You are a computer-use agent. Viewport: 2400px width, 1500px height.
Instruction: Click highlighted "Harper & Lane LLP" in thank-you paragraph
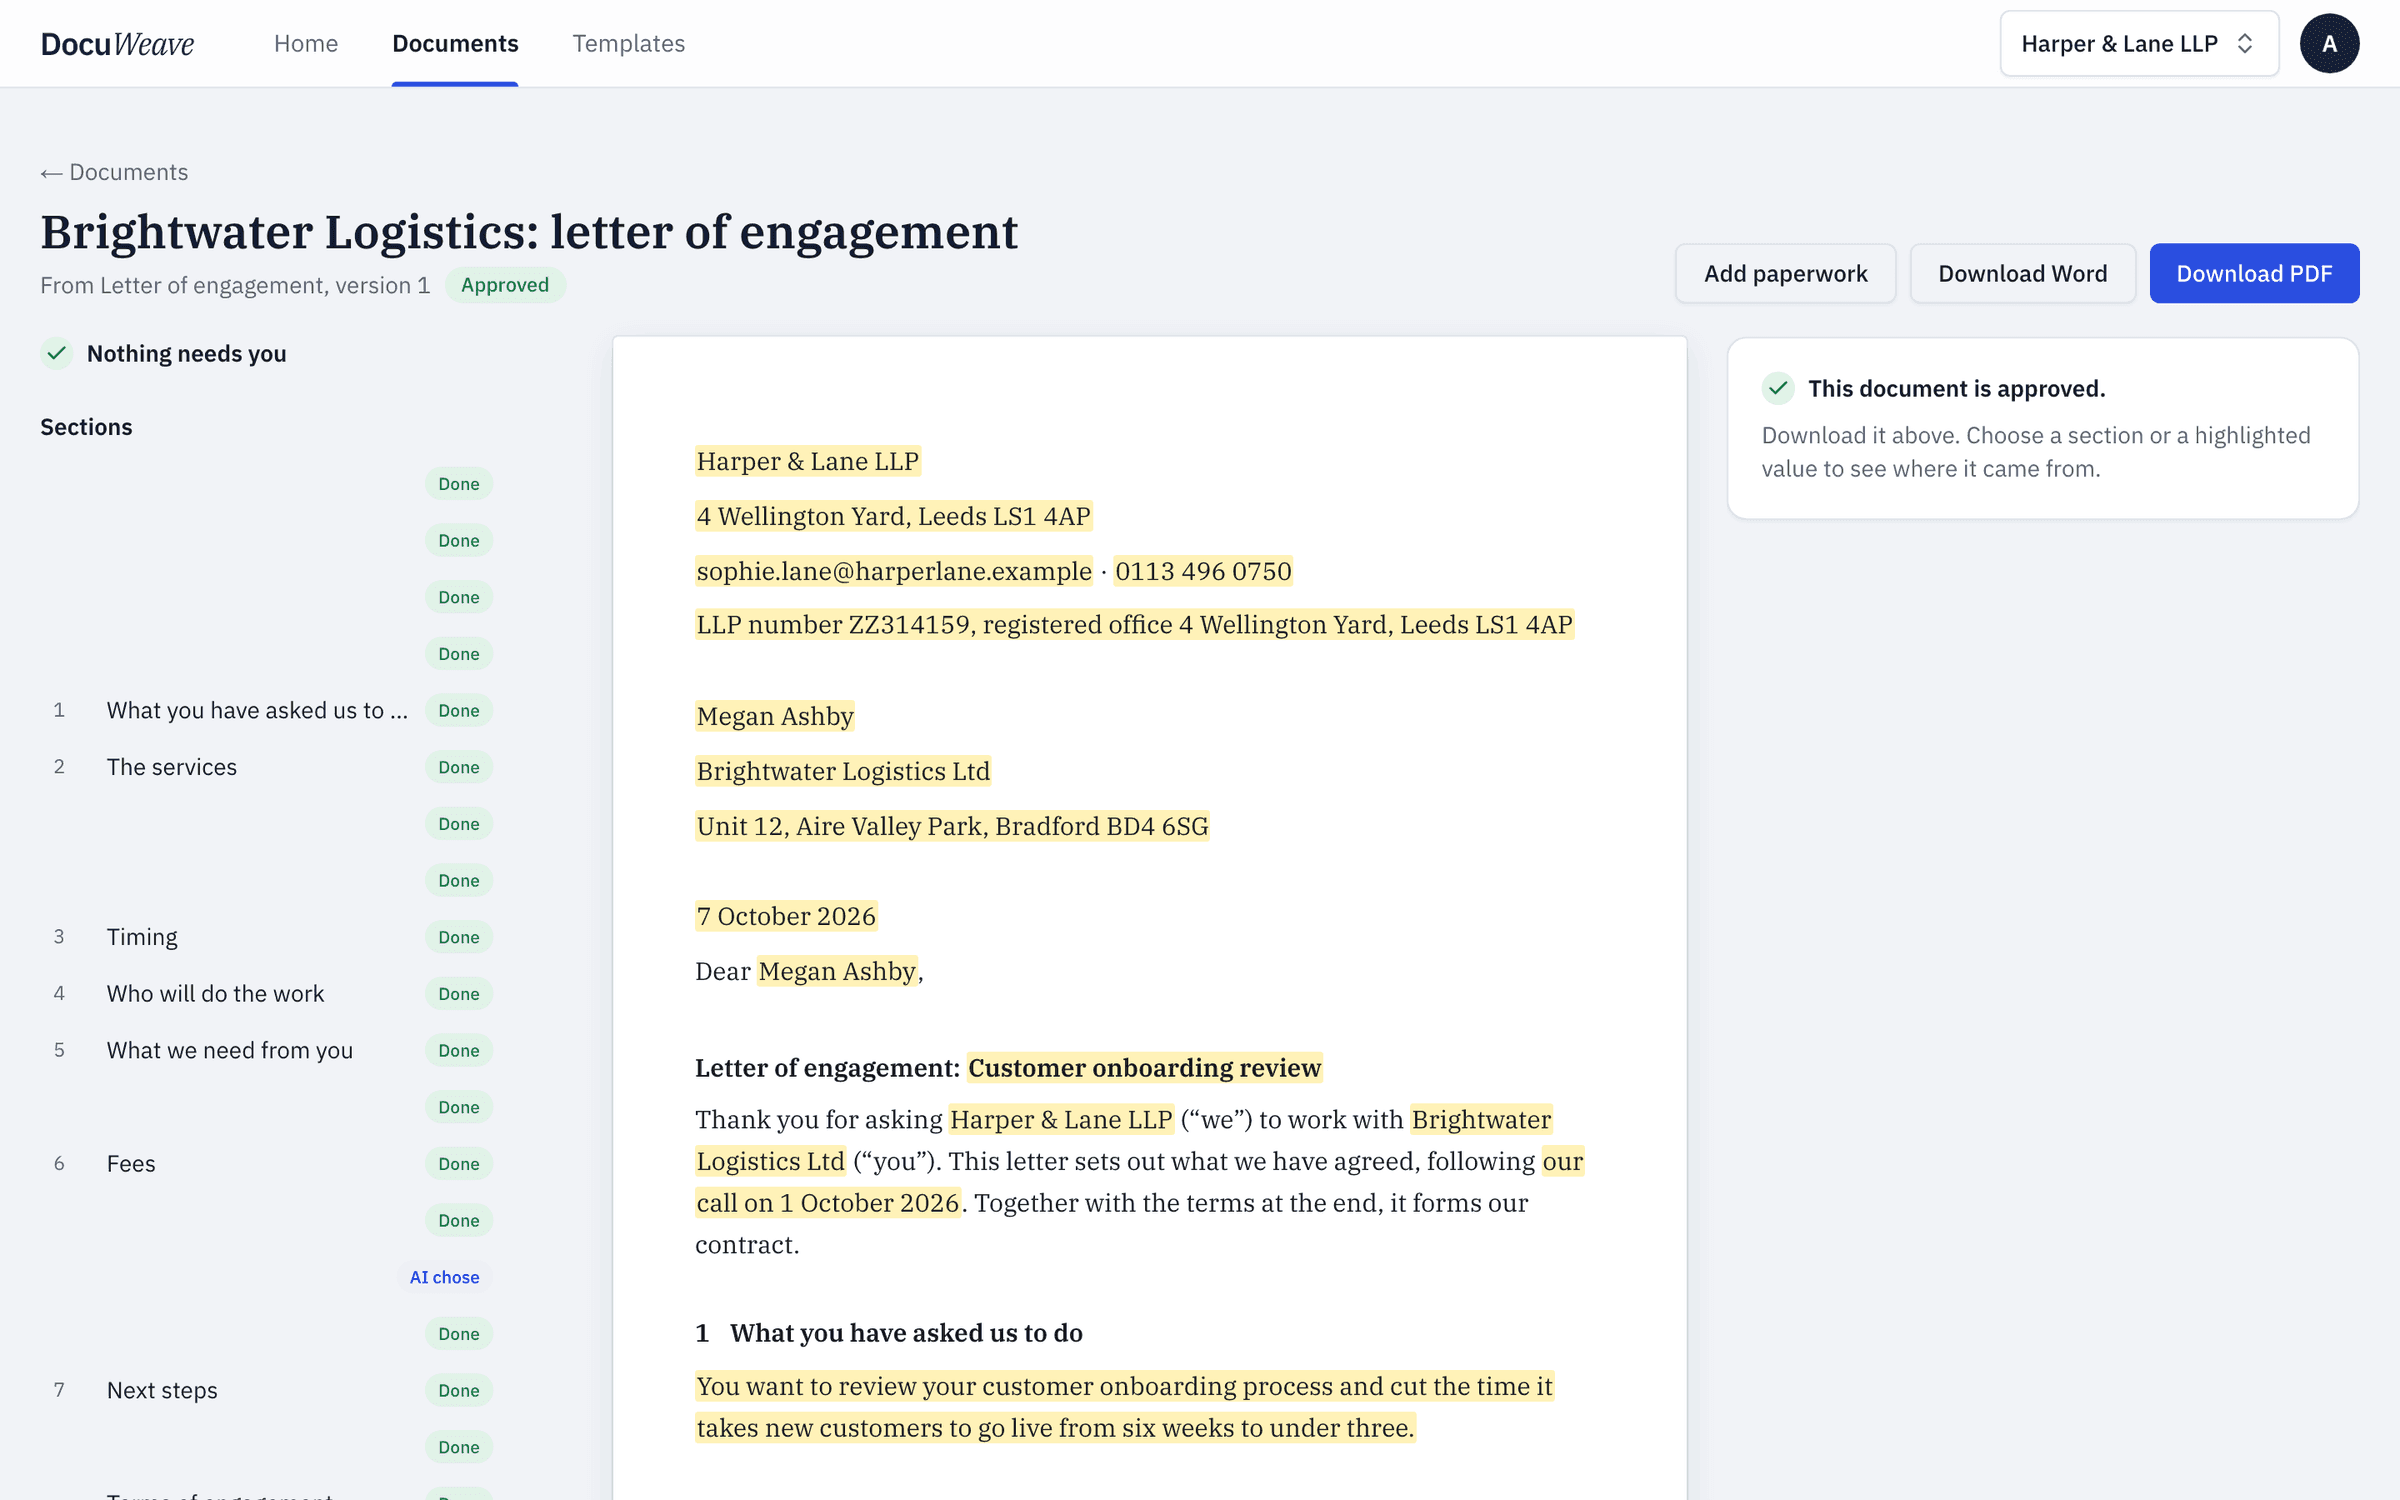click(x=1061, y=1119)
